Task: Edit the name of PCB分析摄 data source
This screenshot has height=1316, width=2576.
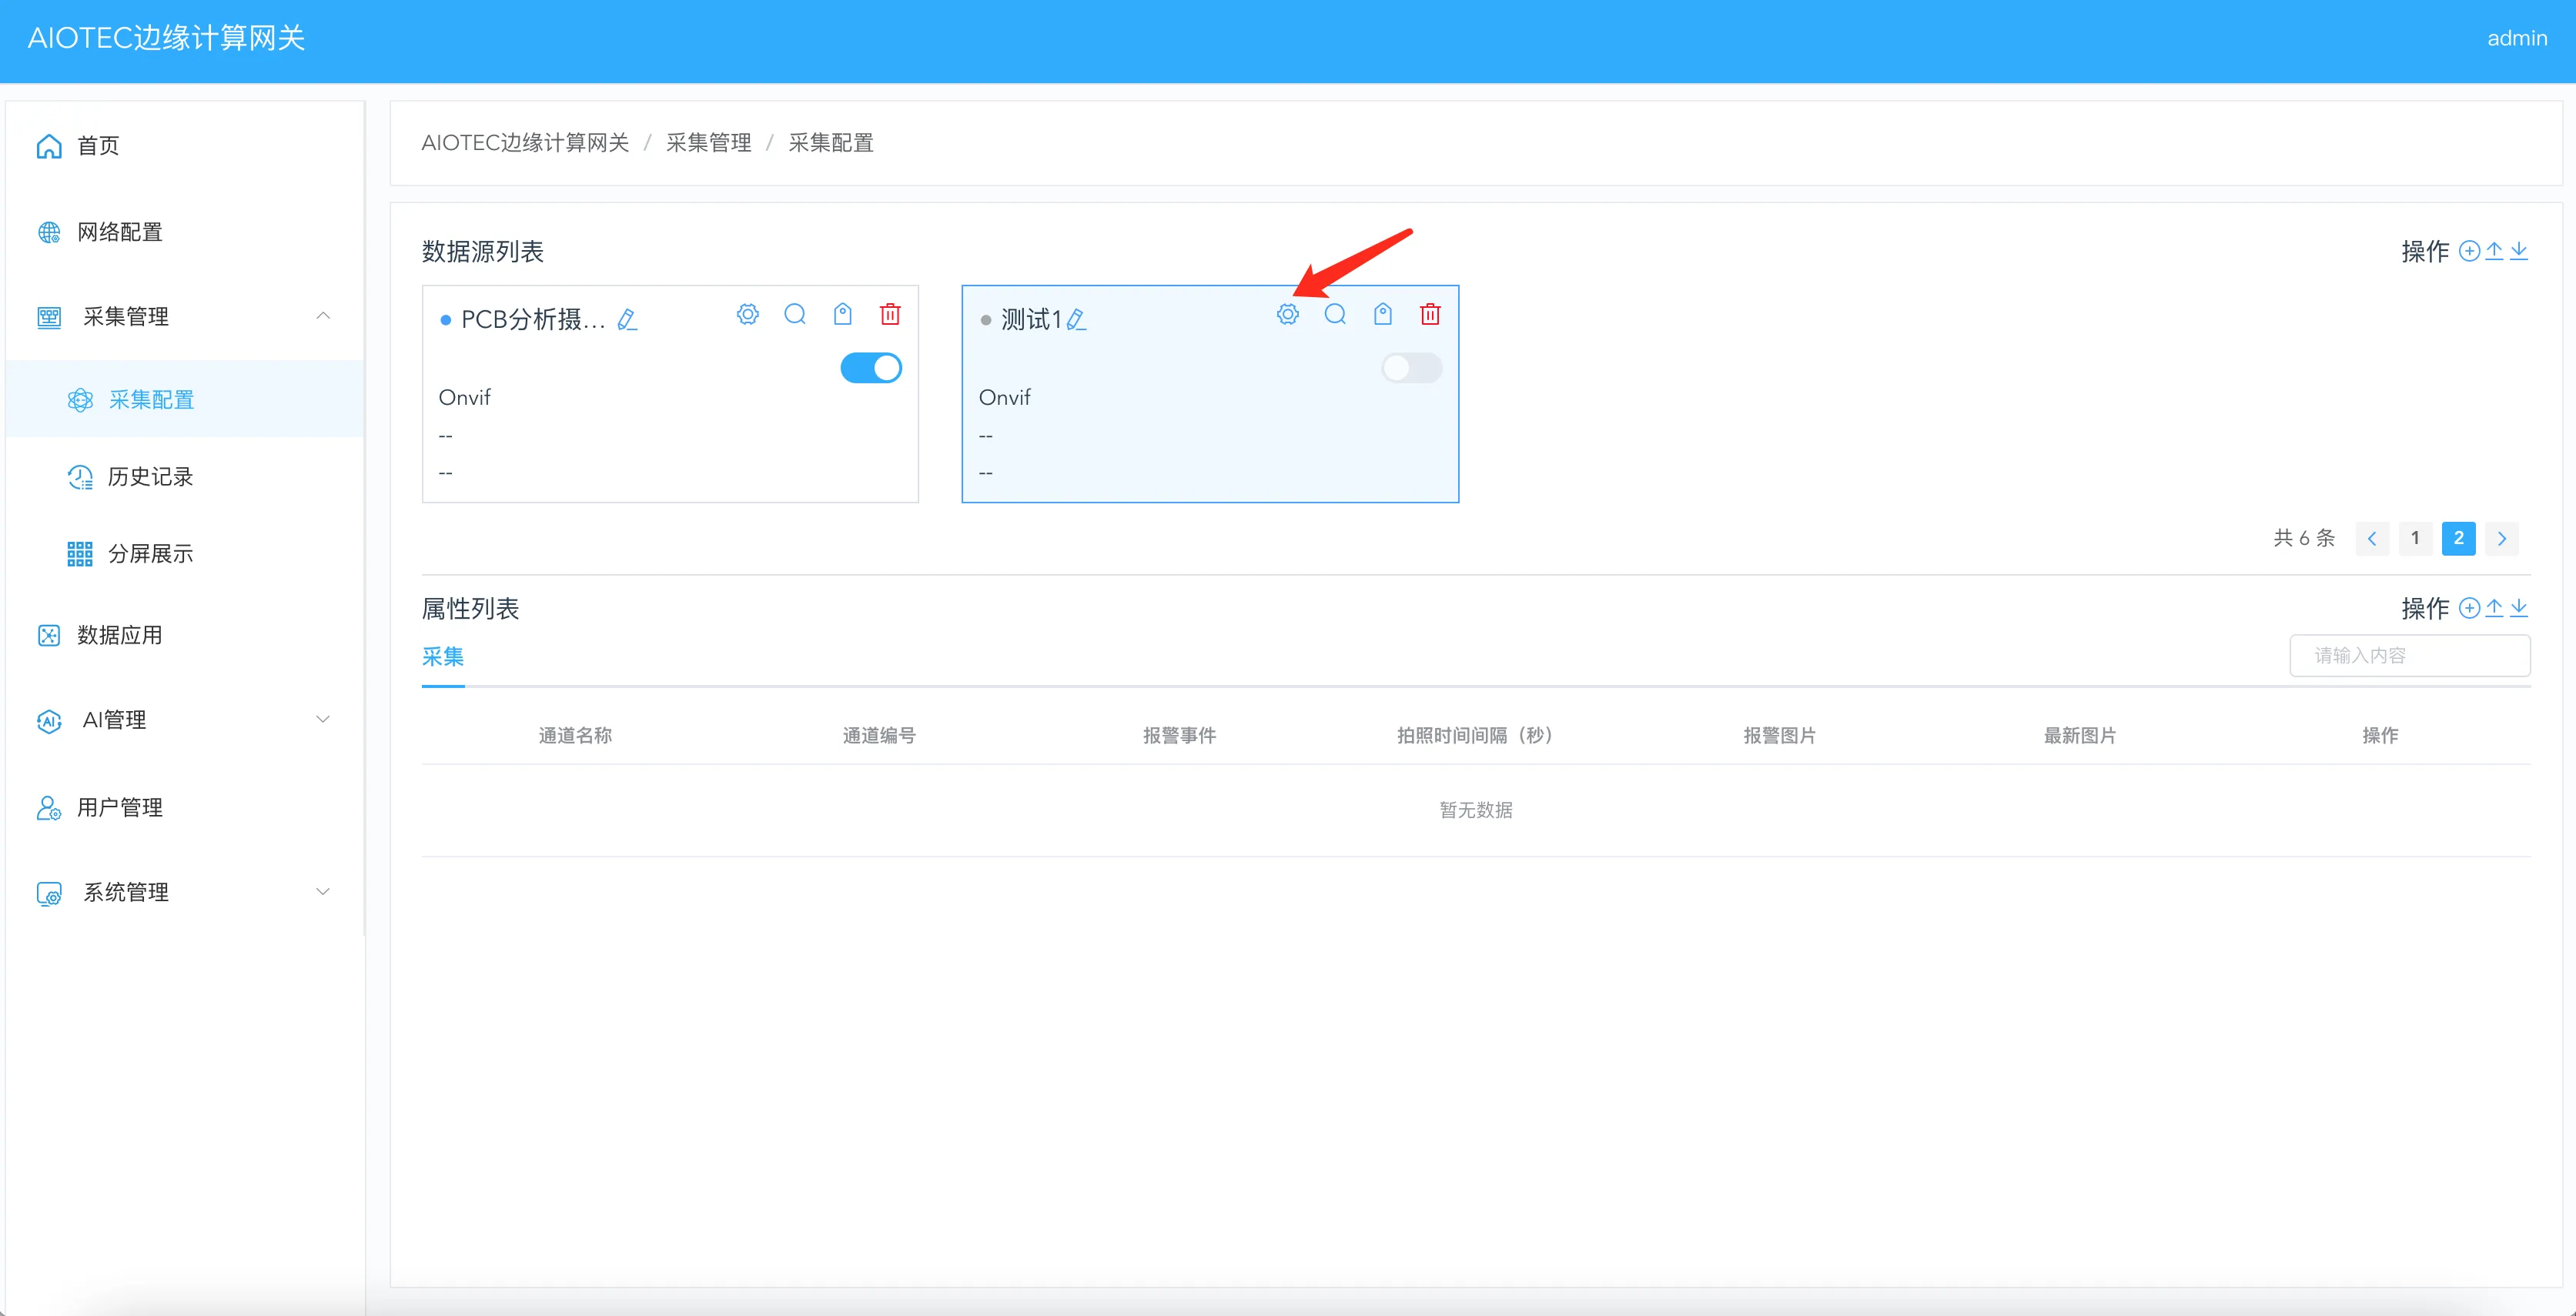Action: point(627,319)
